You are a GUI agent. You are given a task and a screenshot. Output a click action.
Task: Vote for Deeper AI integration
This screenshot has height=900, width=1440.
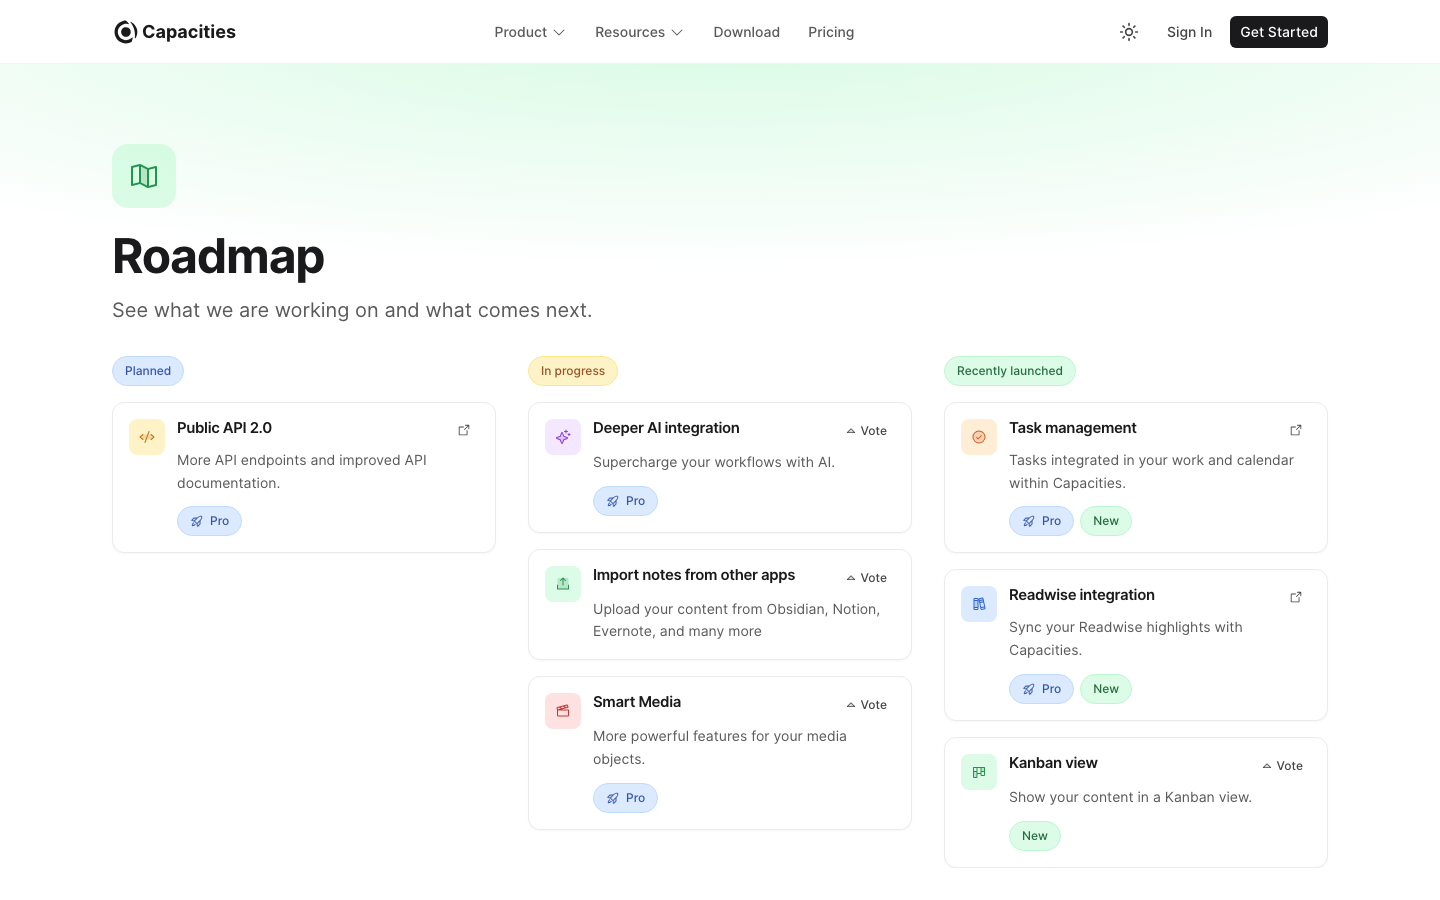point(867,431)
